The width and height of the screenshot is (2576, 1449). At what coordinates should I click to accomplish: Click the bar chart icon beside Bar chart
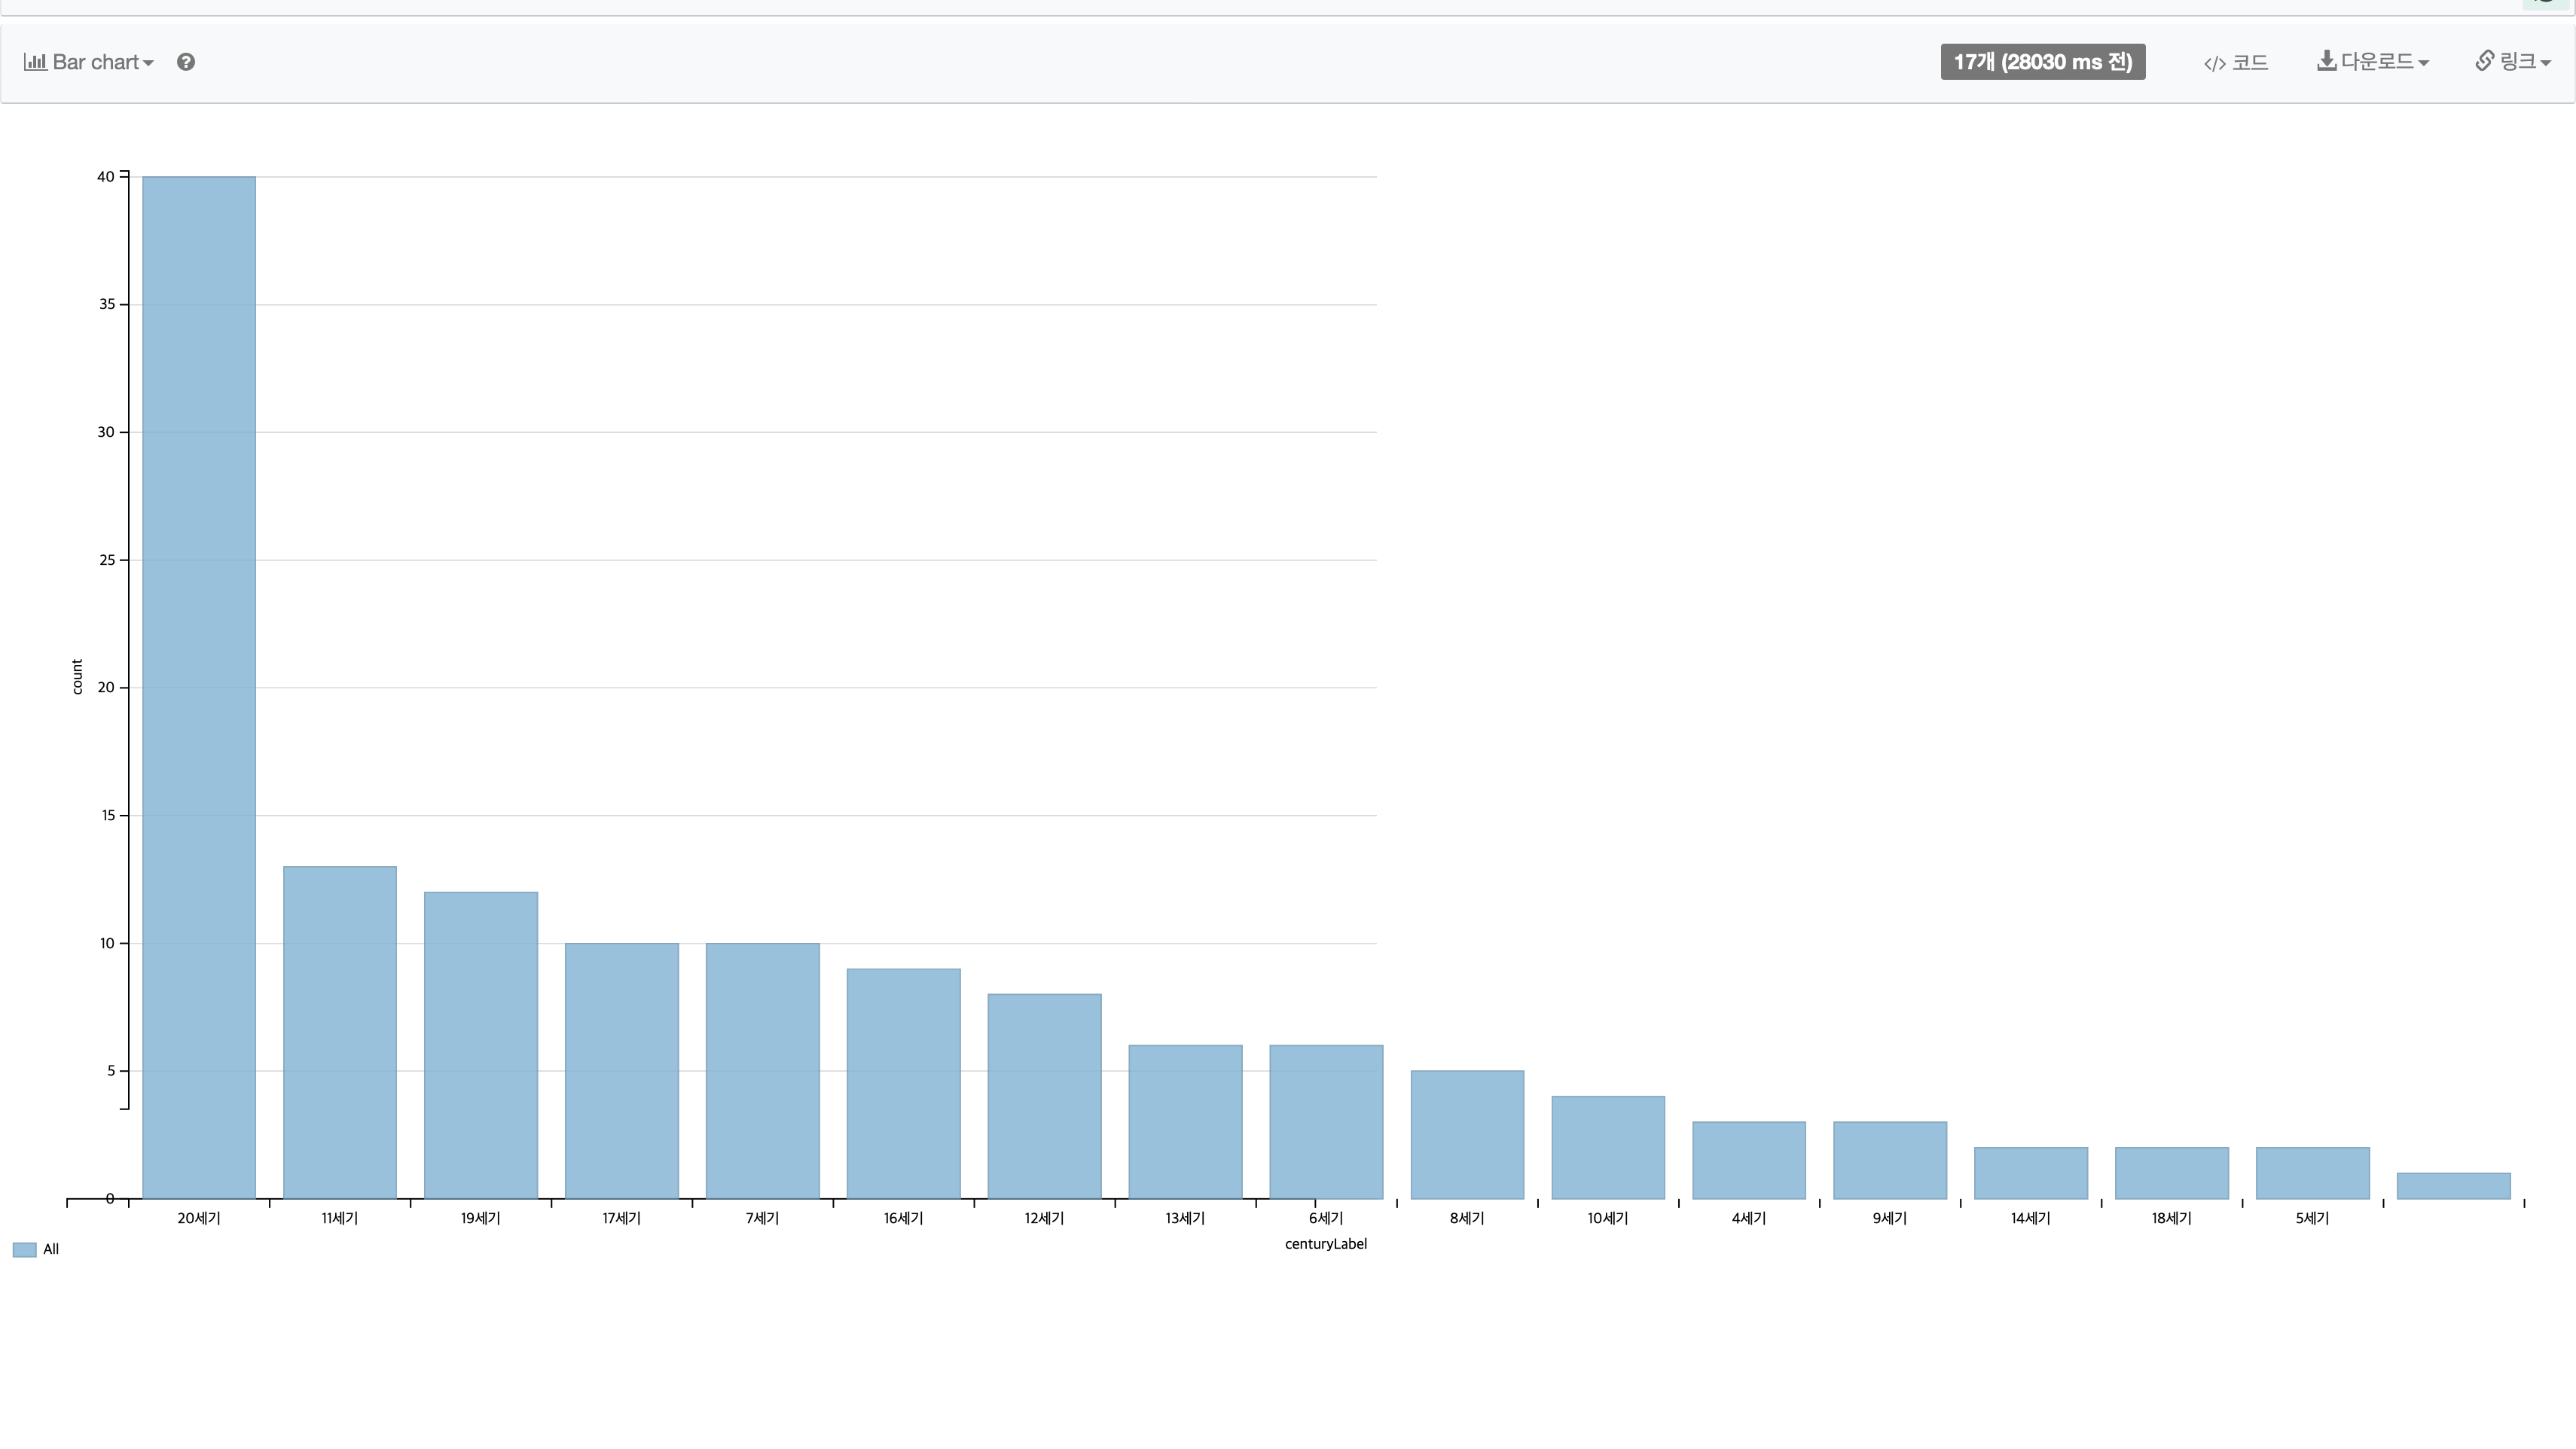35,62
